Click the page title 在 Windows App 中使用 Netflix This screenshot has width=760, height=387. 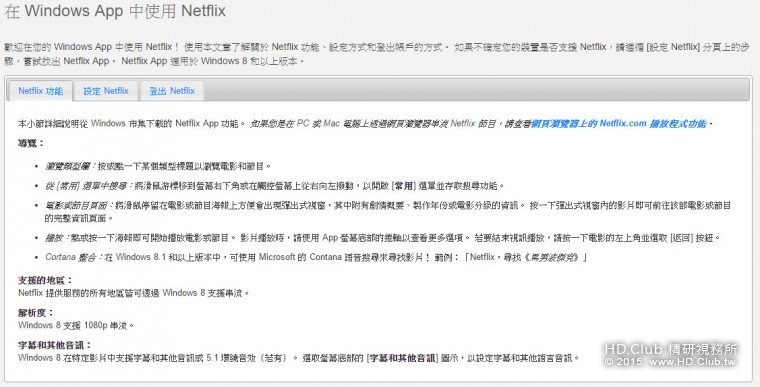tap(115, 11)
